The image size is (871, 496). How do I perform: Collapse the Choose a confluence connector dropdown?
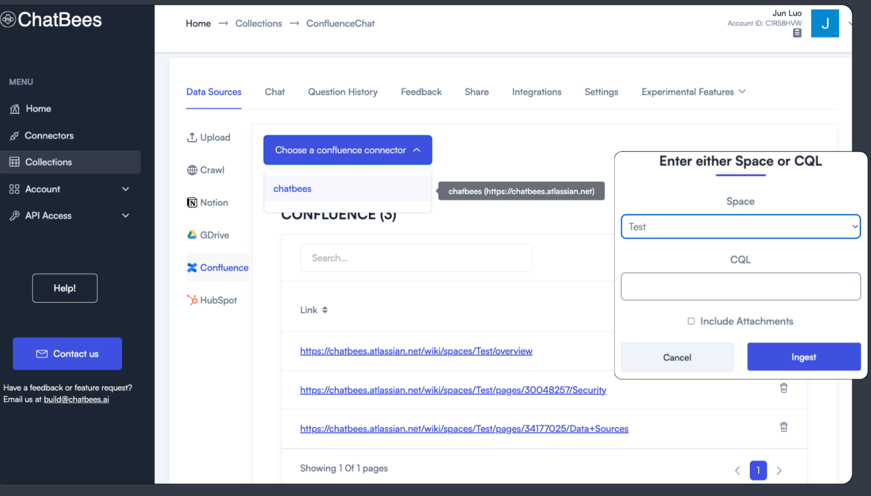[x=347, y=150]
